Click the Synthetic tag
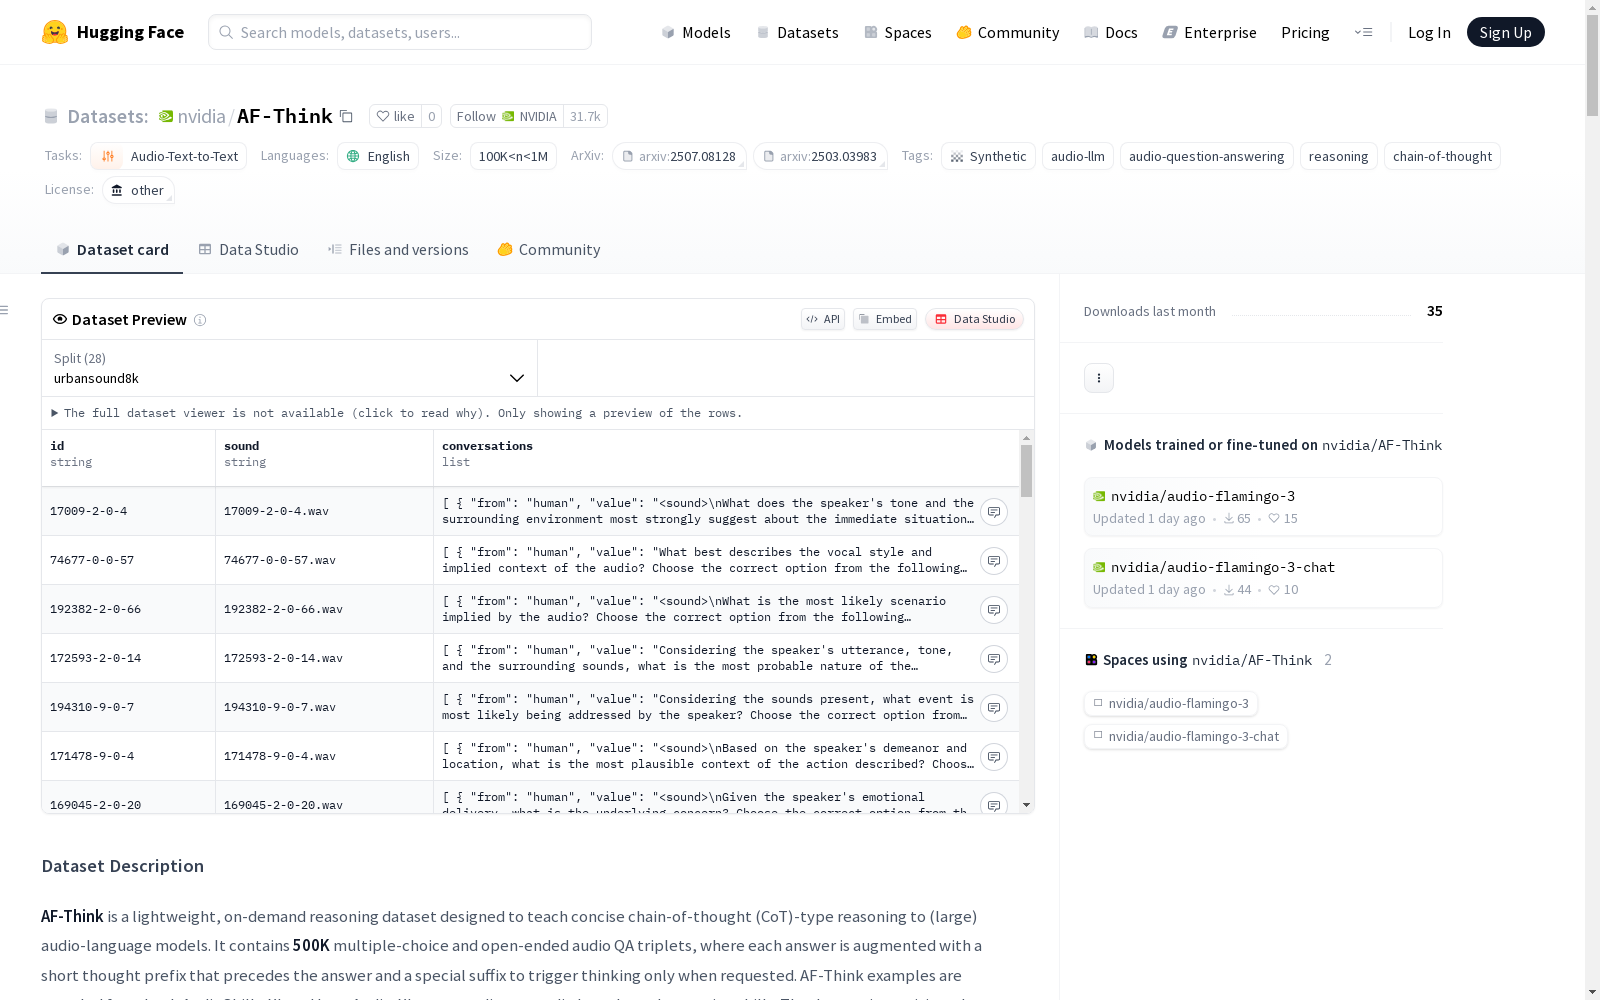Image resolution: width=1600 pixels, height=1000 pixels. [988, 156]
